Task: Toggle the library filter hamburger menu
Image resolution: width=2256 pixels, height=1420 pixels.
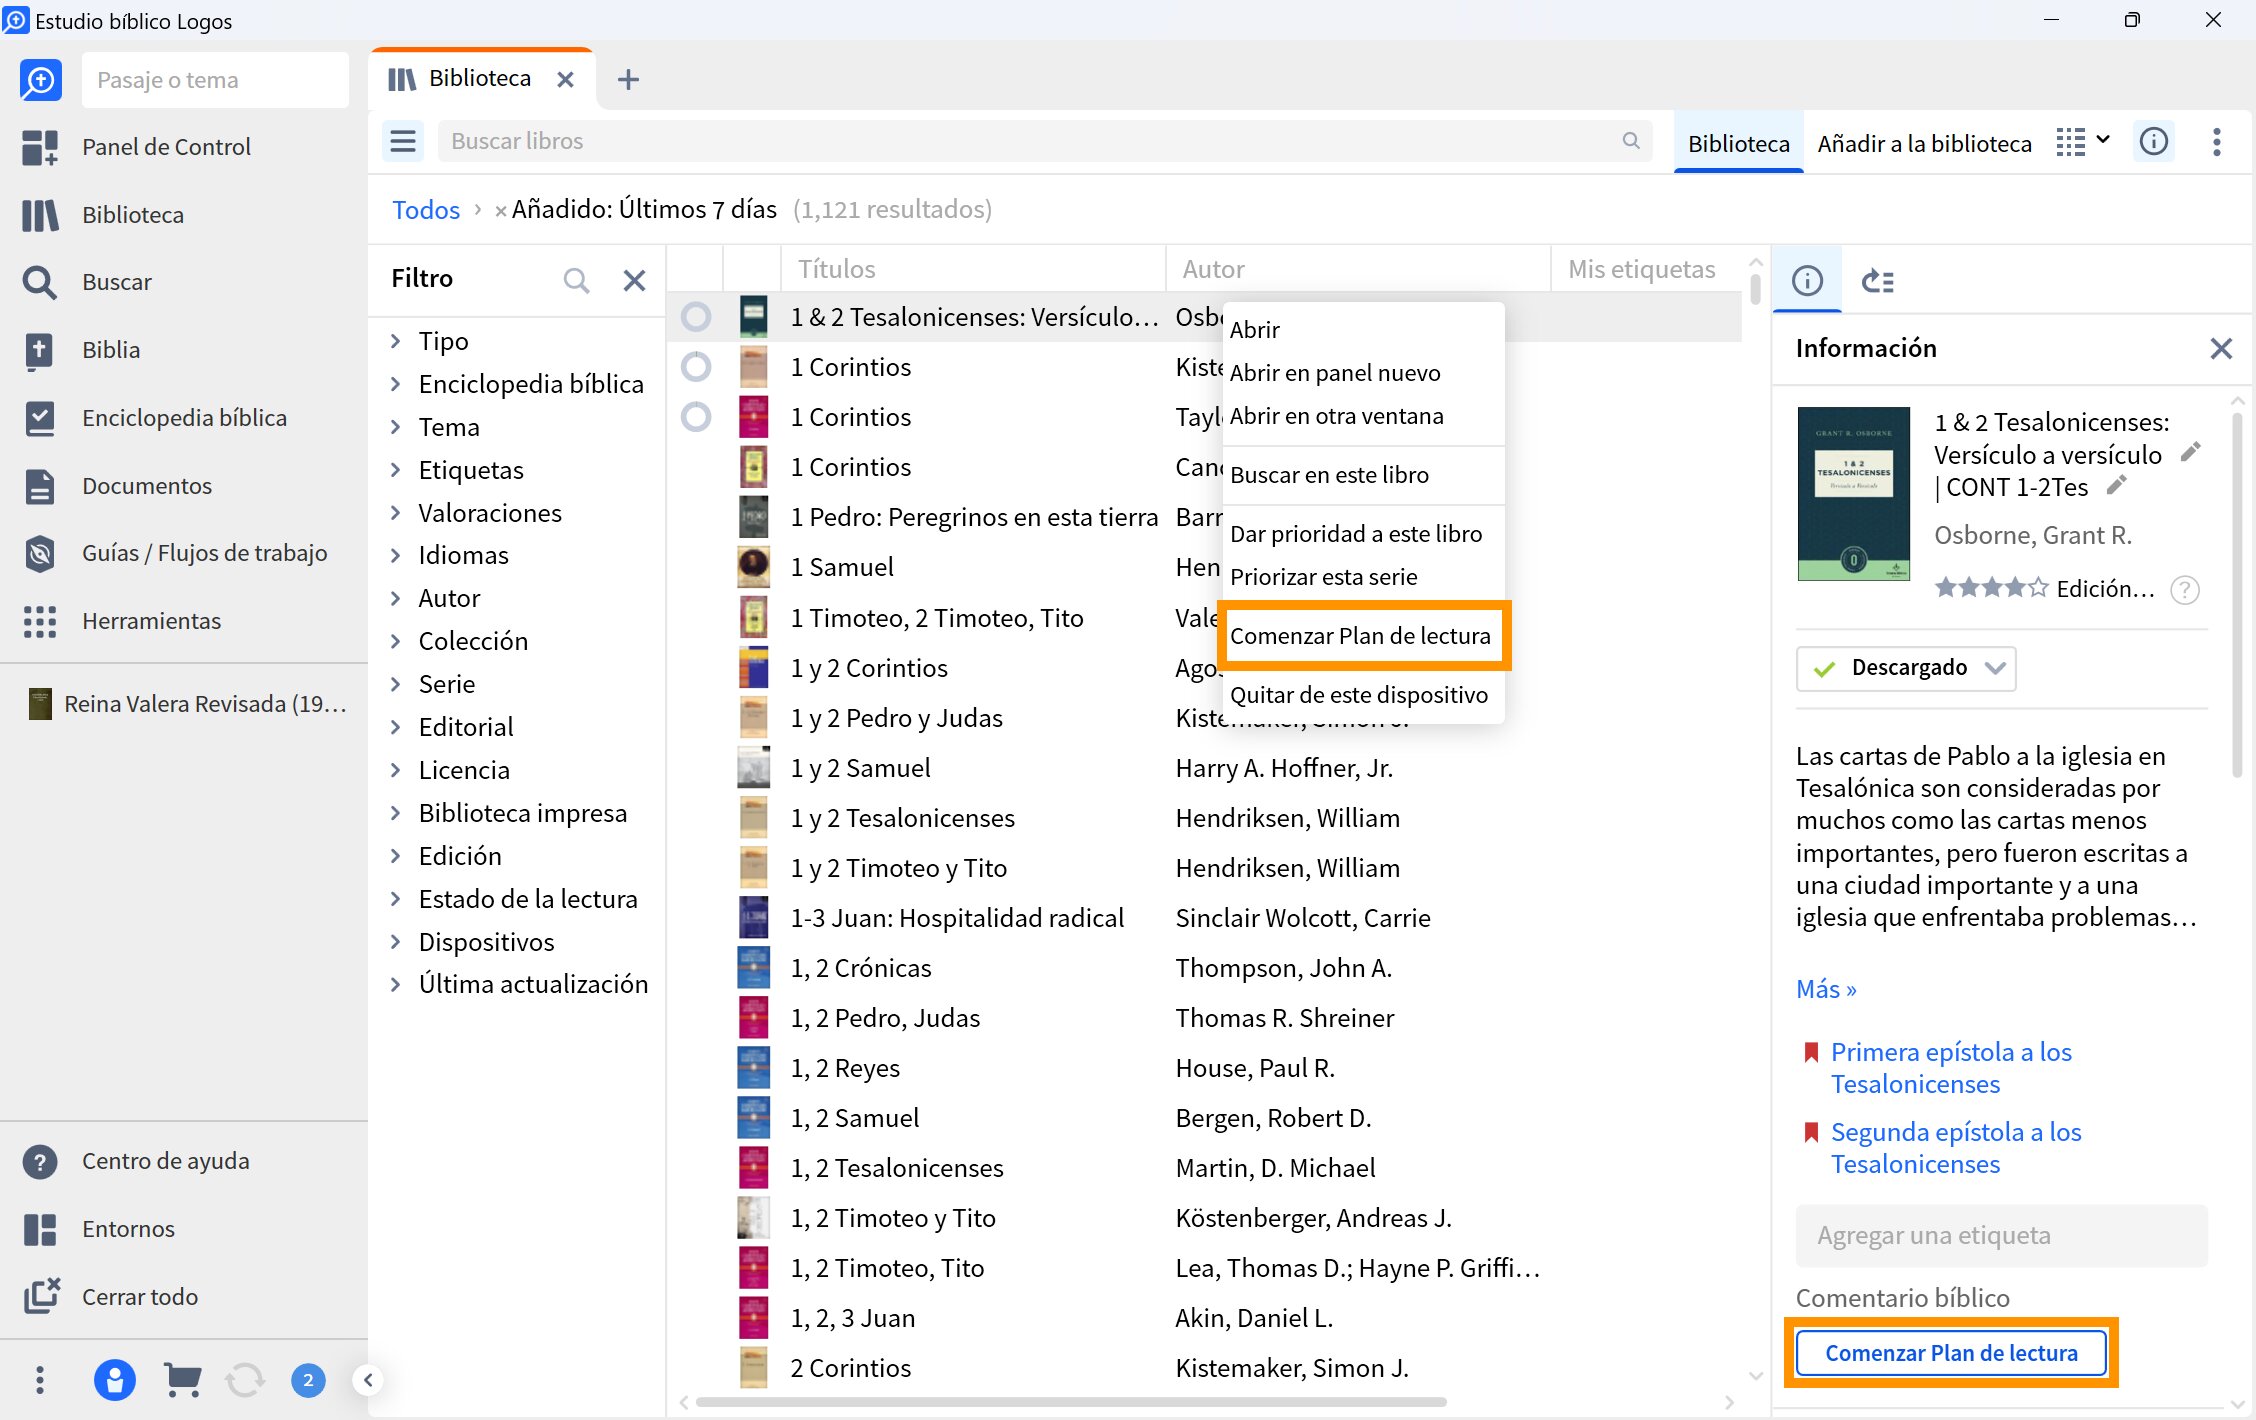Action: 403,142
